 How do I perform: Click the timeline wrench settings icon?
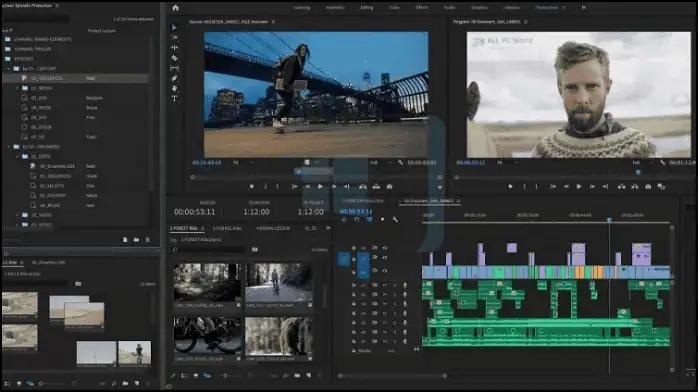click(x=395, y=219)
